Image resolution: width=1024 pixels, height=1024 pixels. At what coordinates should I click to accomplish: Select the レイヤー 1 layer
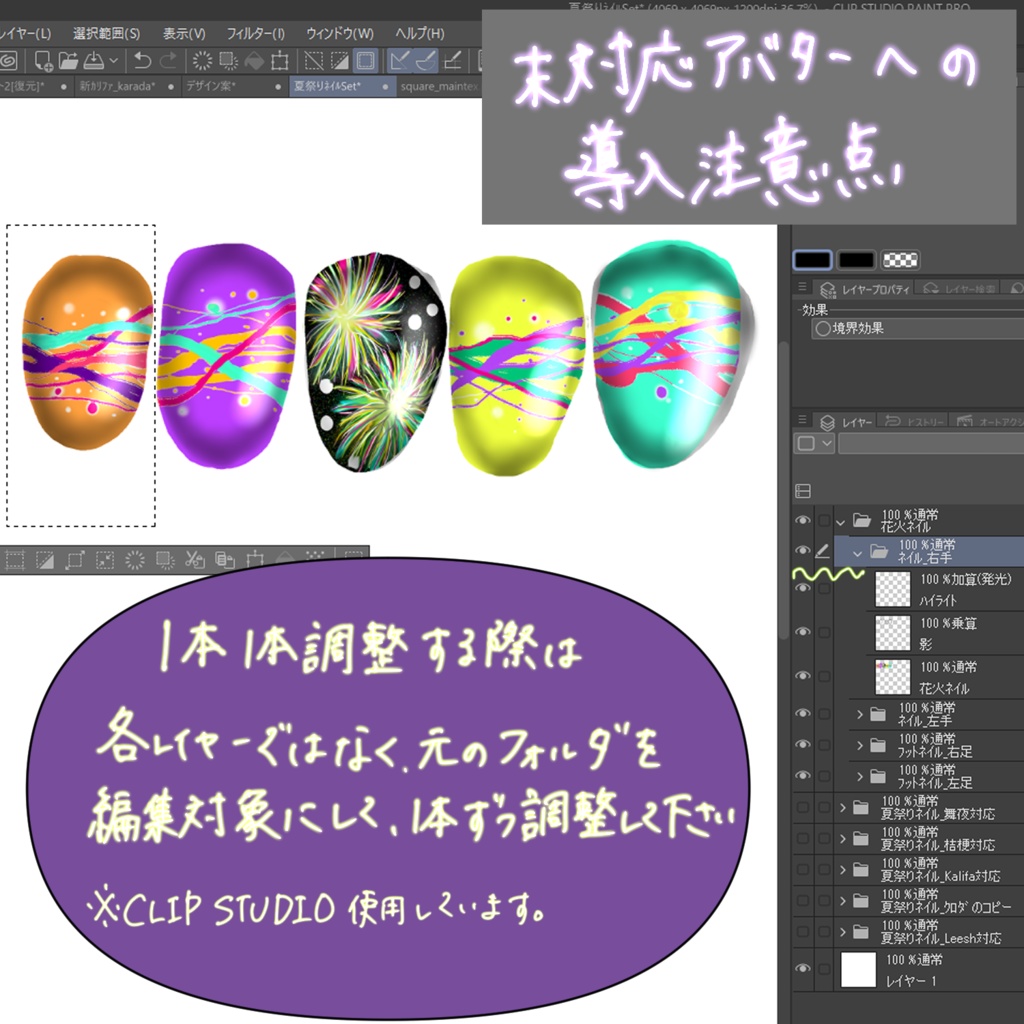click(x=950, y=968)
